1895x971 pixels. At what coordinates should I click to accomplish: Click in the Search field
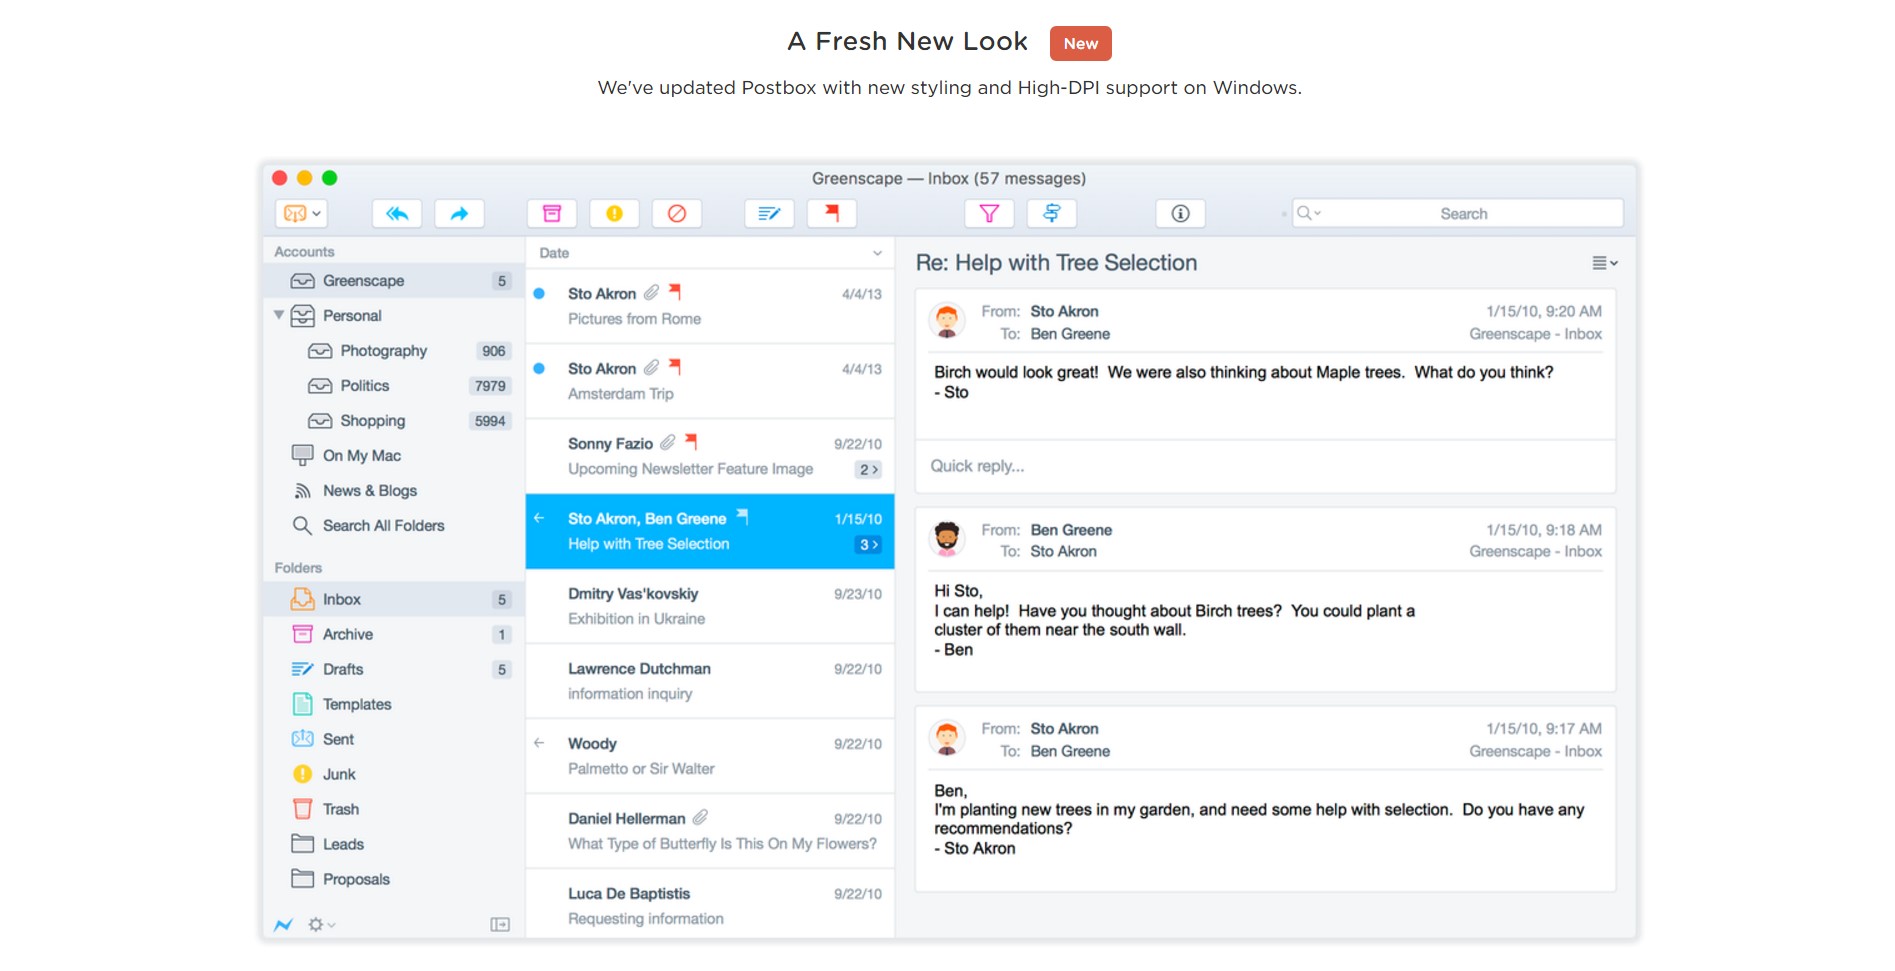pyautogui.click(x=1457, y=213)
